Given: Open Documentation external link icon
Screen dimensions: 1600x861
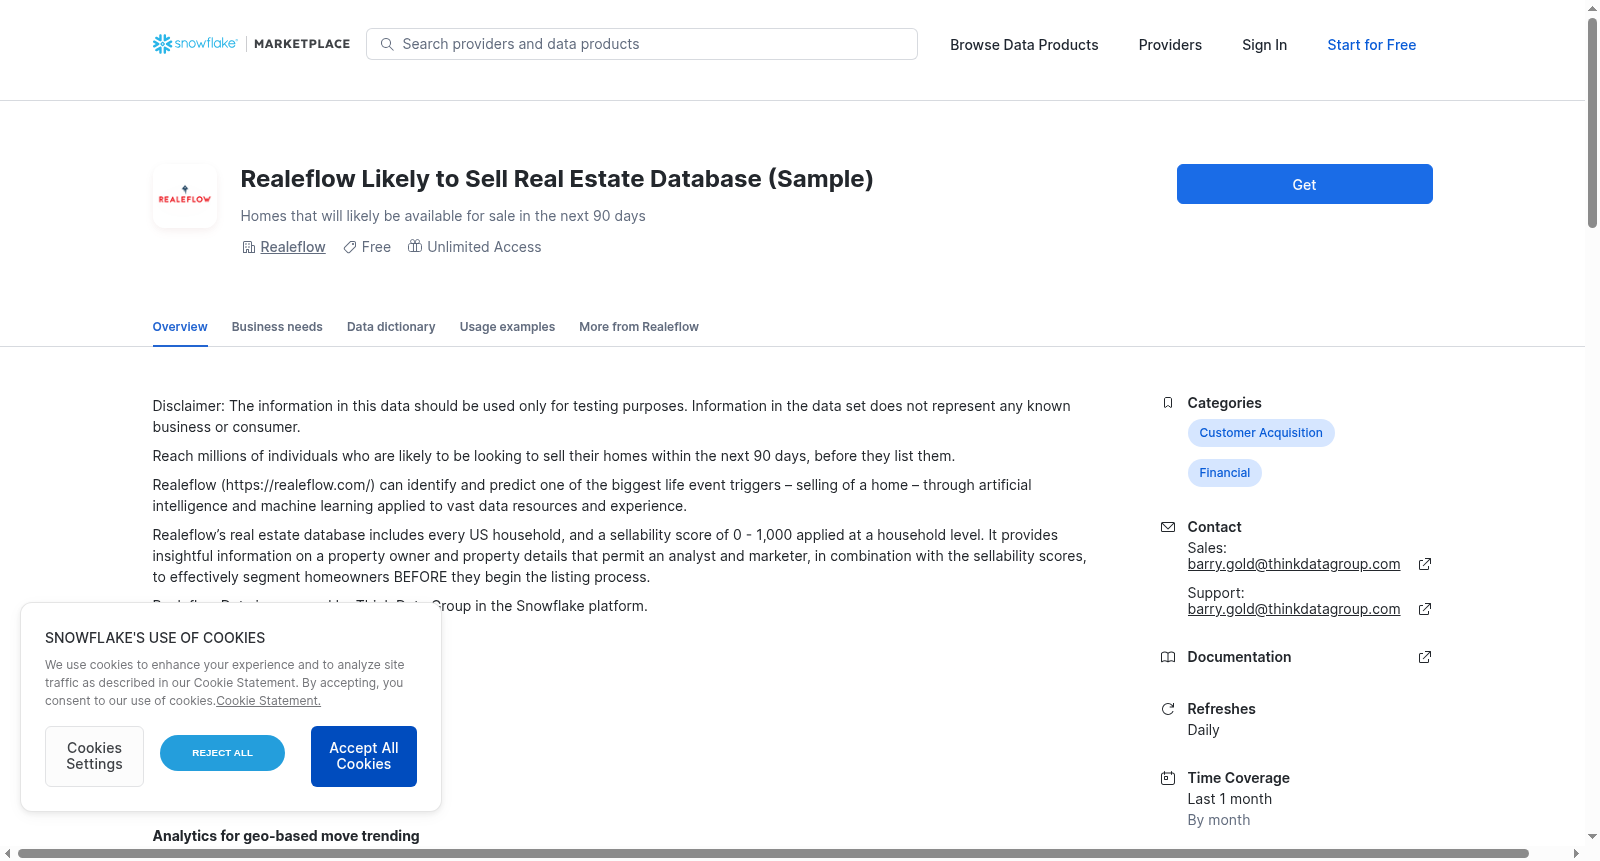Looking at the screenshot, I should tap(1425, 657).
